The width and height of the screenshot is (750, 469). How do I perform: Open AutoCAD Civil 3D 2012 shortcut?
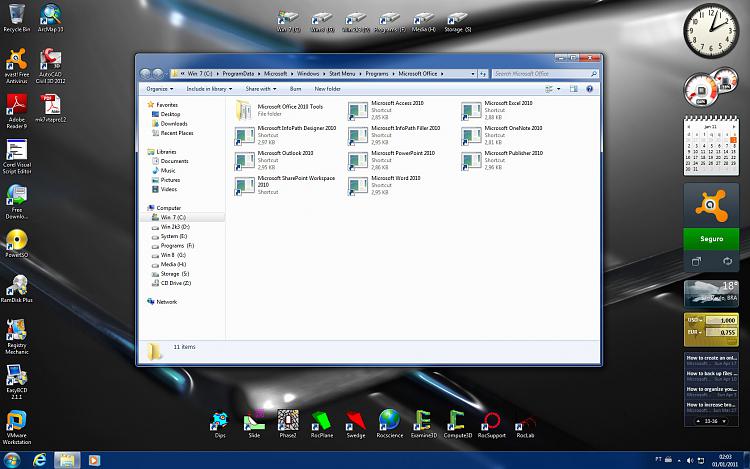click(50, 66)
